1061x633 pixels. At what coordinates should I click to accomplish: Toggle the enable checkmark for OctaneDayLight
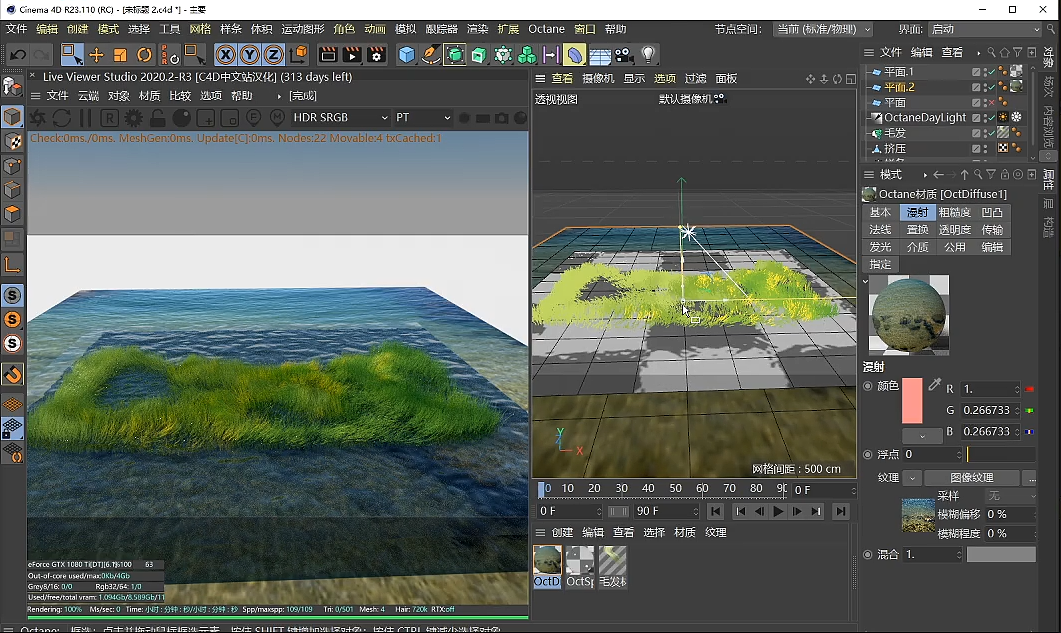pos(991,118)
